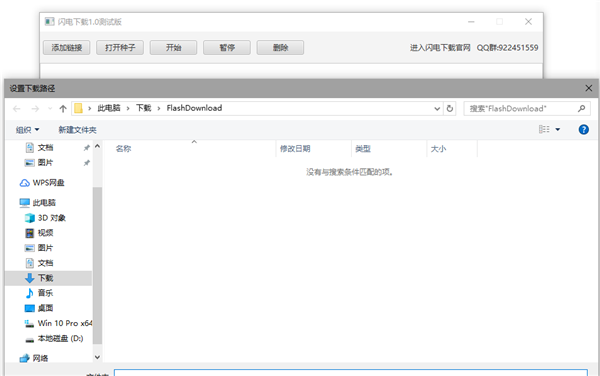This screenshot has height=376, width=600.
Task: Select 下载 in the address breadcrumb
Action: click(x=143, y=108)
